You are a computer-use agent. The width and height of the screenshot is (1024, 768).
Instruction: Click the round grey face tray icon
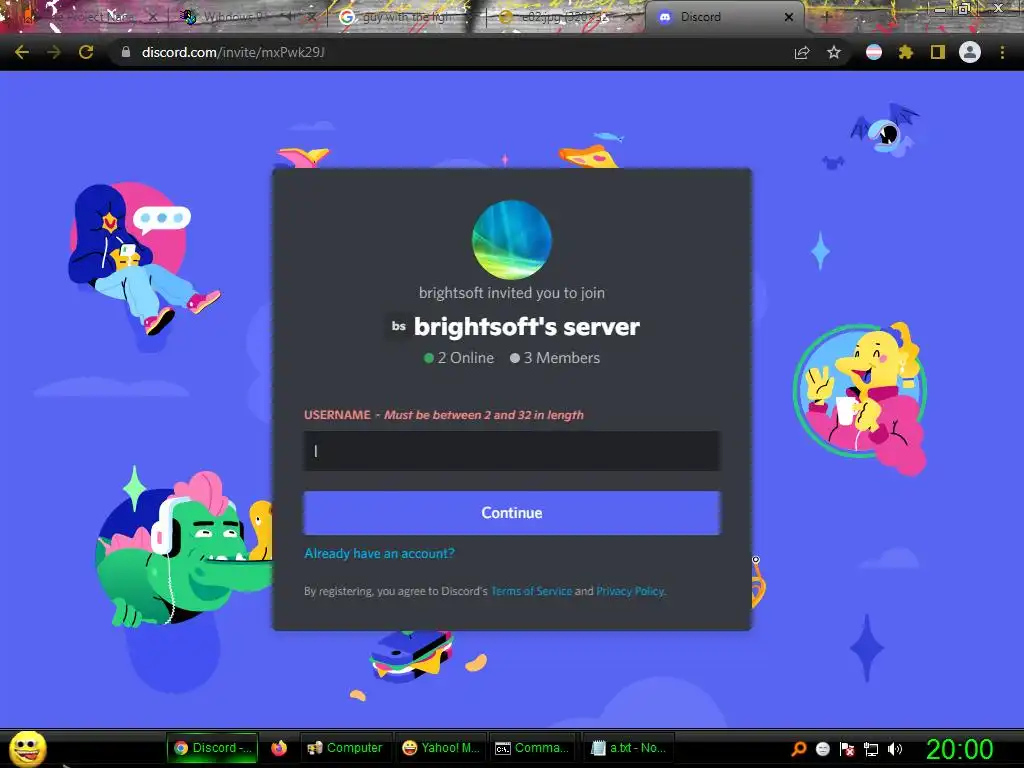coord(823,749)
